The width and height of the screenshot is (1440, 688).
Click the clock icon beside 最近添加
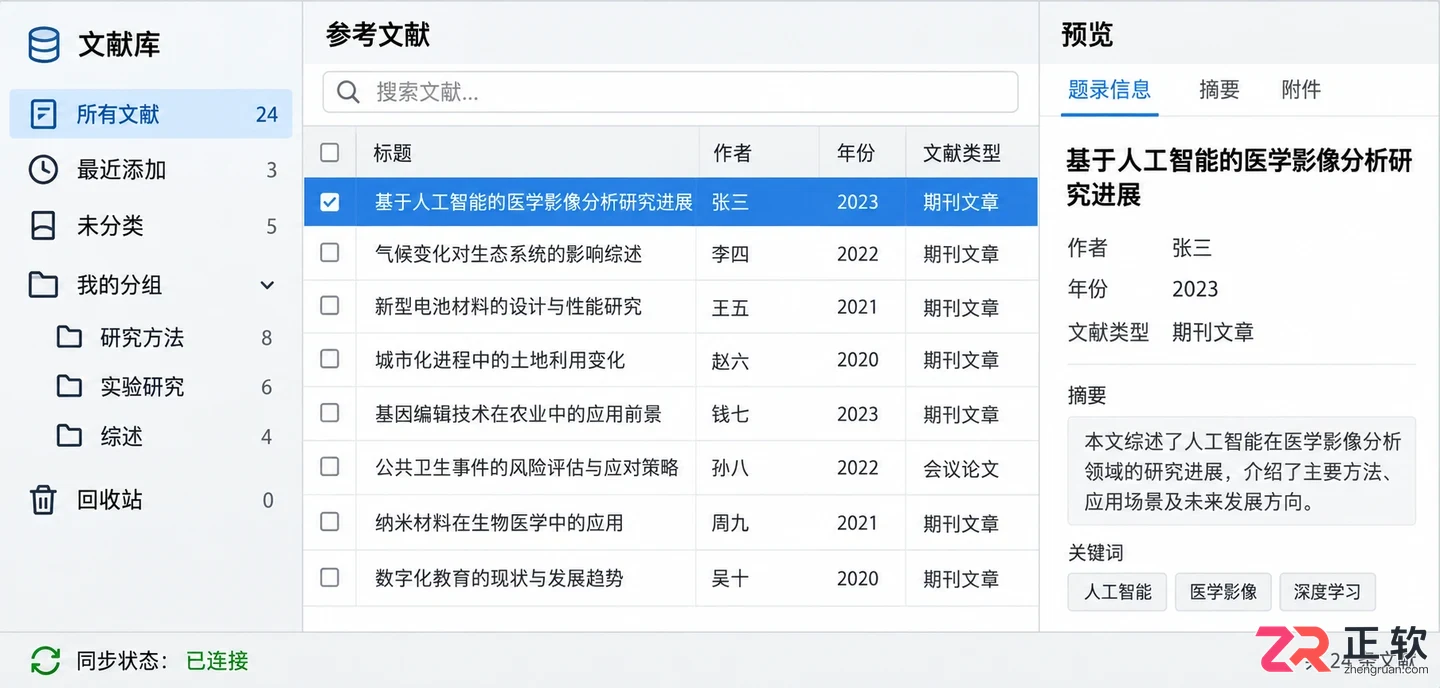[43, 170]
